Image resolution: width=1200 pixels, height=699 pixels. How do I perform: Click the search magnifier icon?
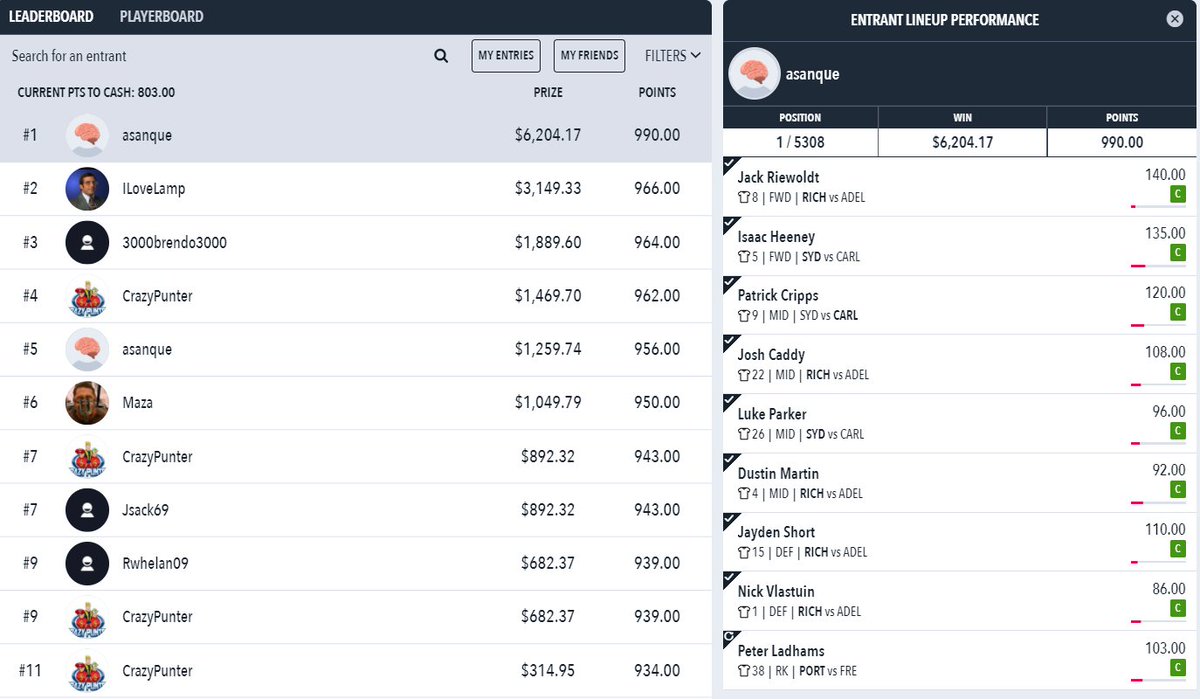click(x=441, y=56)
